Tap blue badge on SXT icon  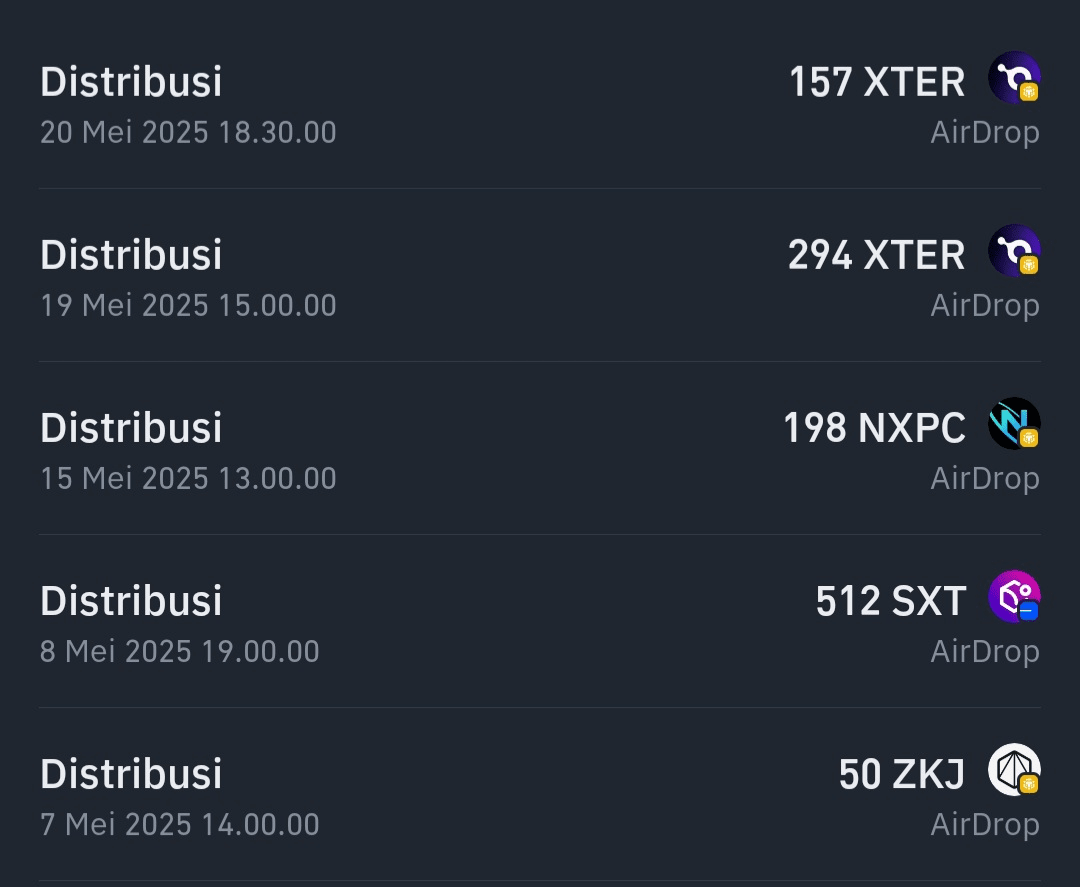(1029, 611)
